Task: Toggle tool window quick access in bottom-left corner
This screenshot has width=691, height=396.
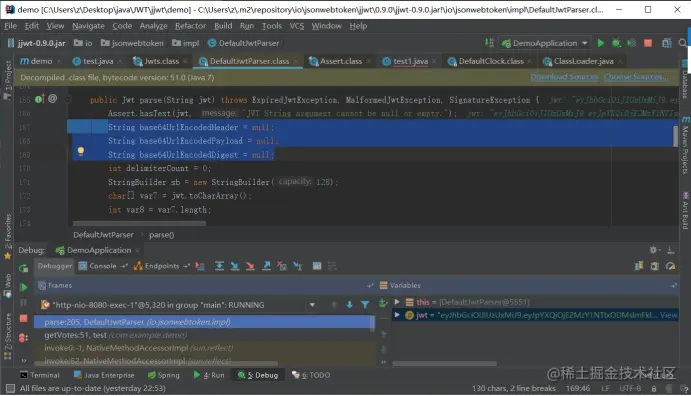Action: coord(10,389)
